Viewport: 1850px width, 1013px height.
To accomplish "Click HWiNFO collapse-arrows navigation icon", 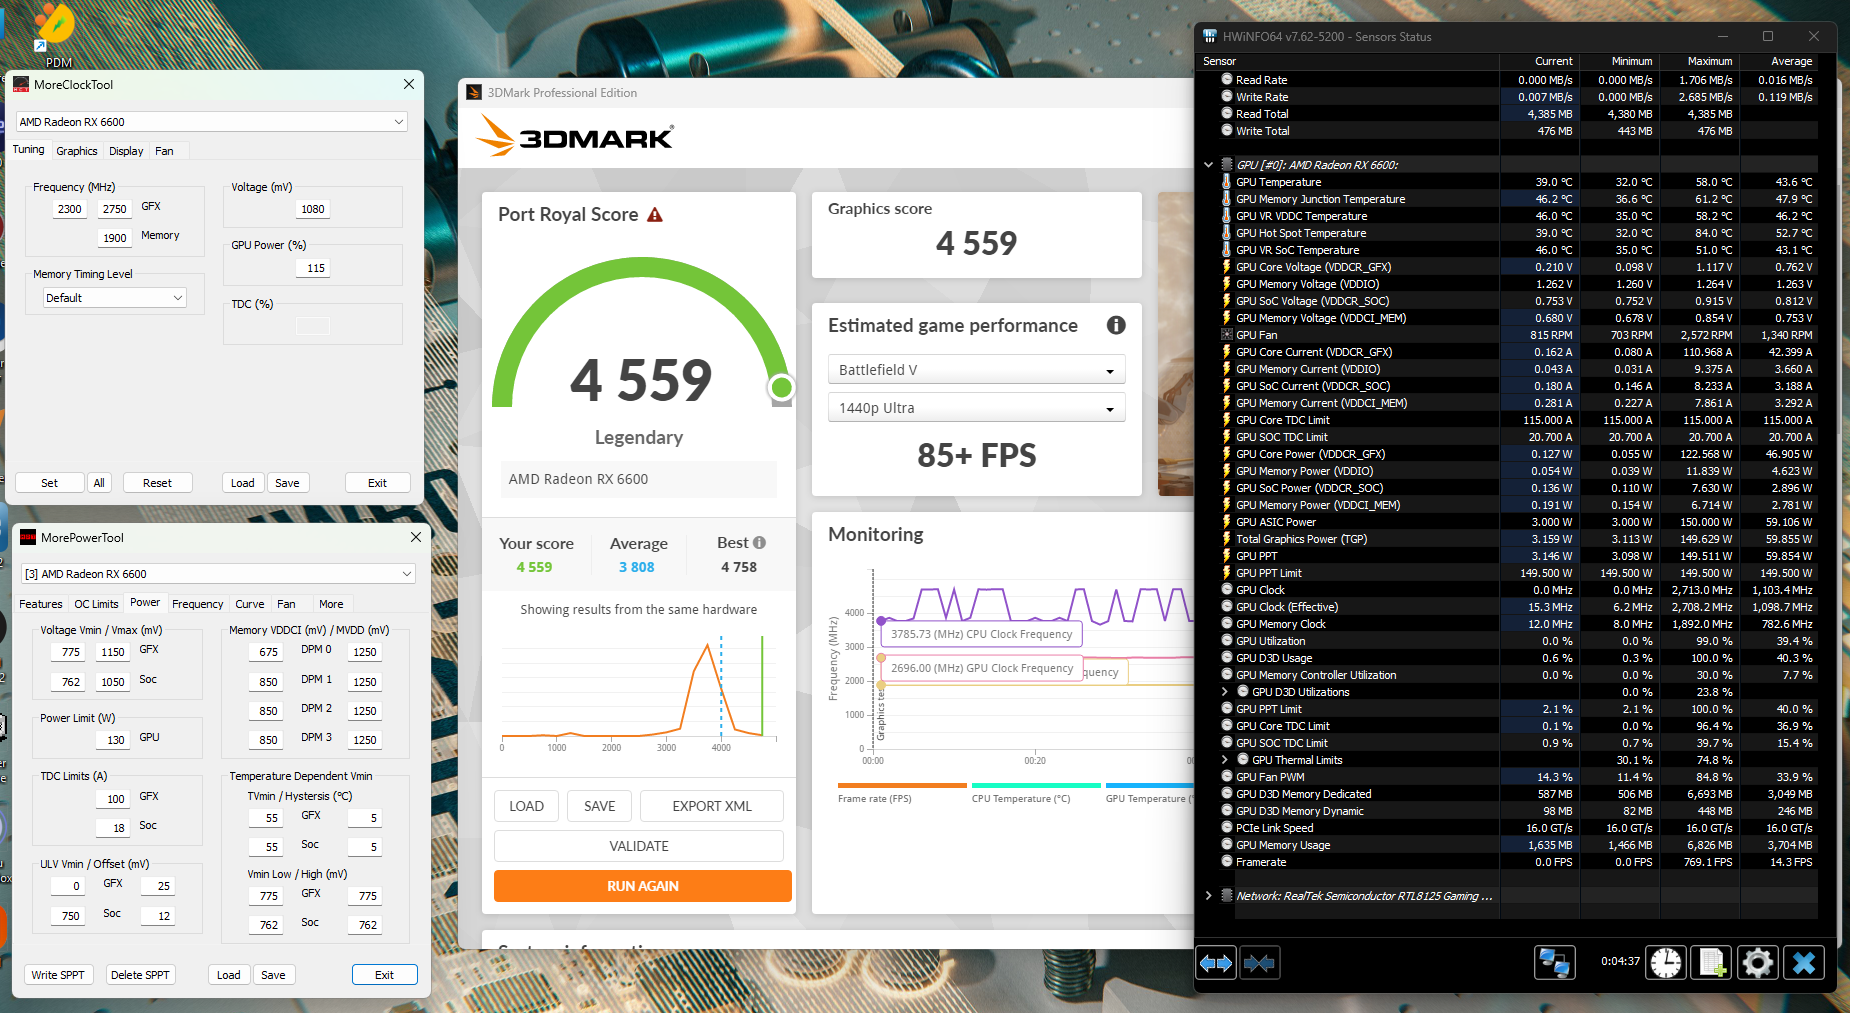I will (x=1259, y=963).
